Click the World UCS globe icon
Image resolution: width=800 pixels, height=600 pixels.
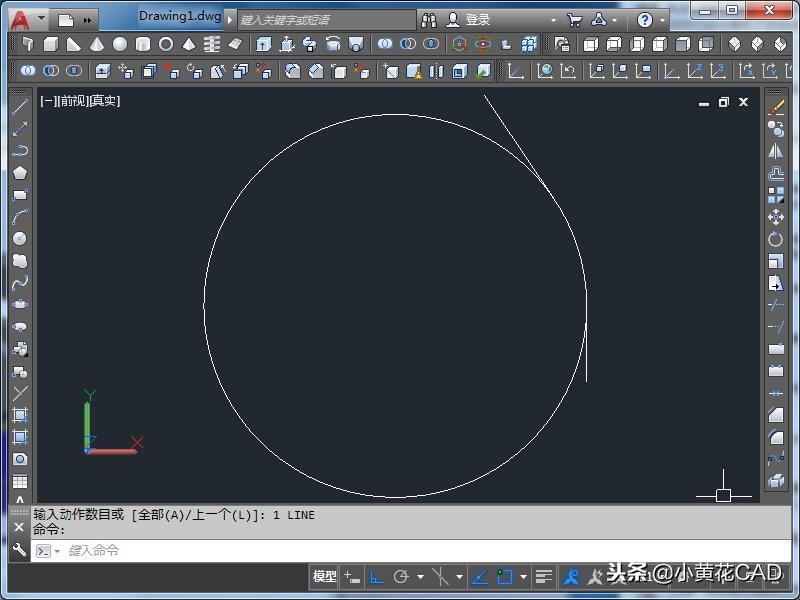point(545,71)
